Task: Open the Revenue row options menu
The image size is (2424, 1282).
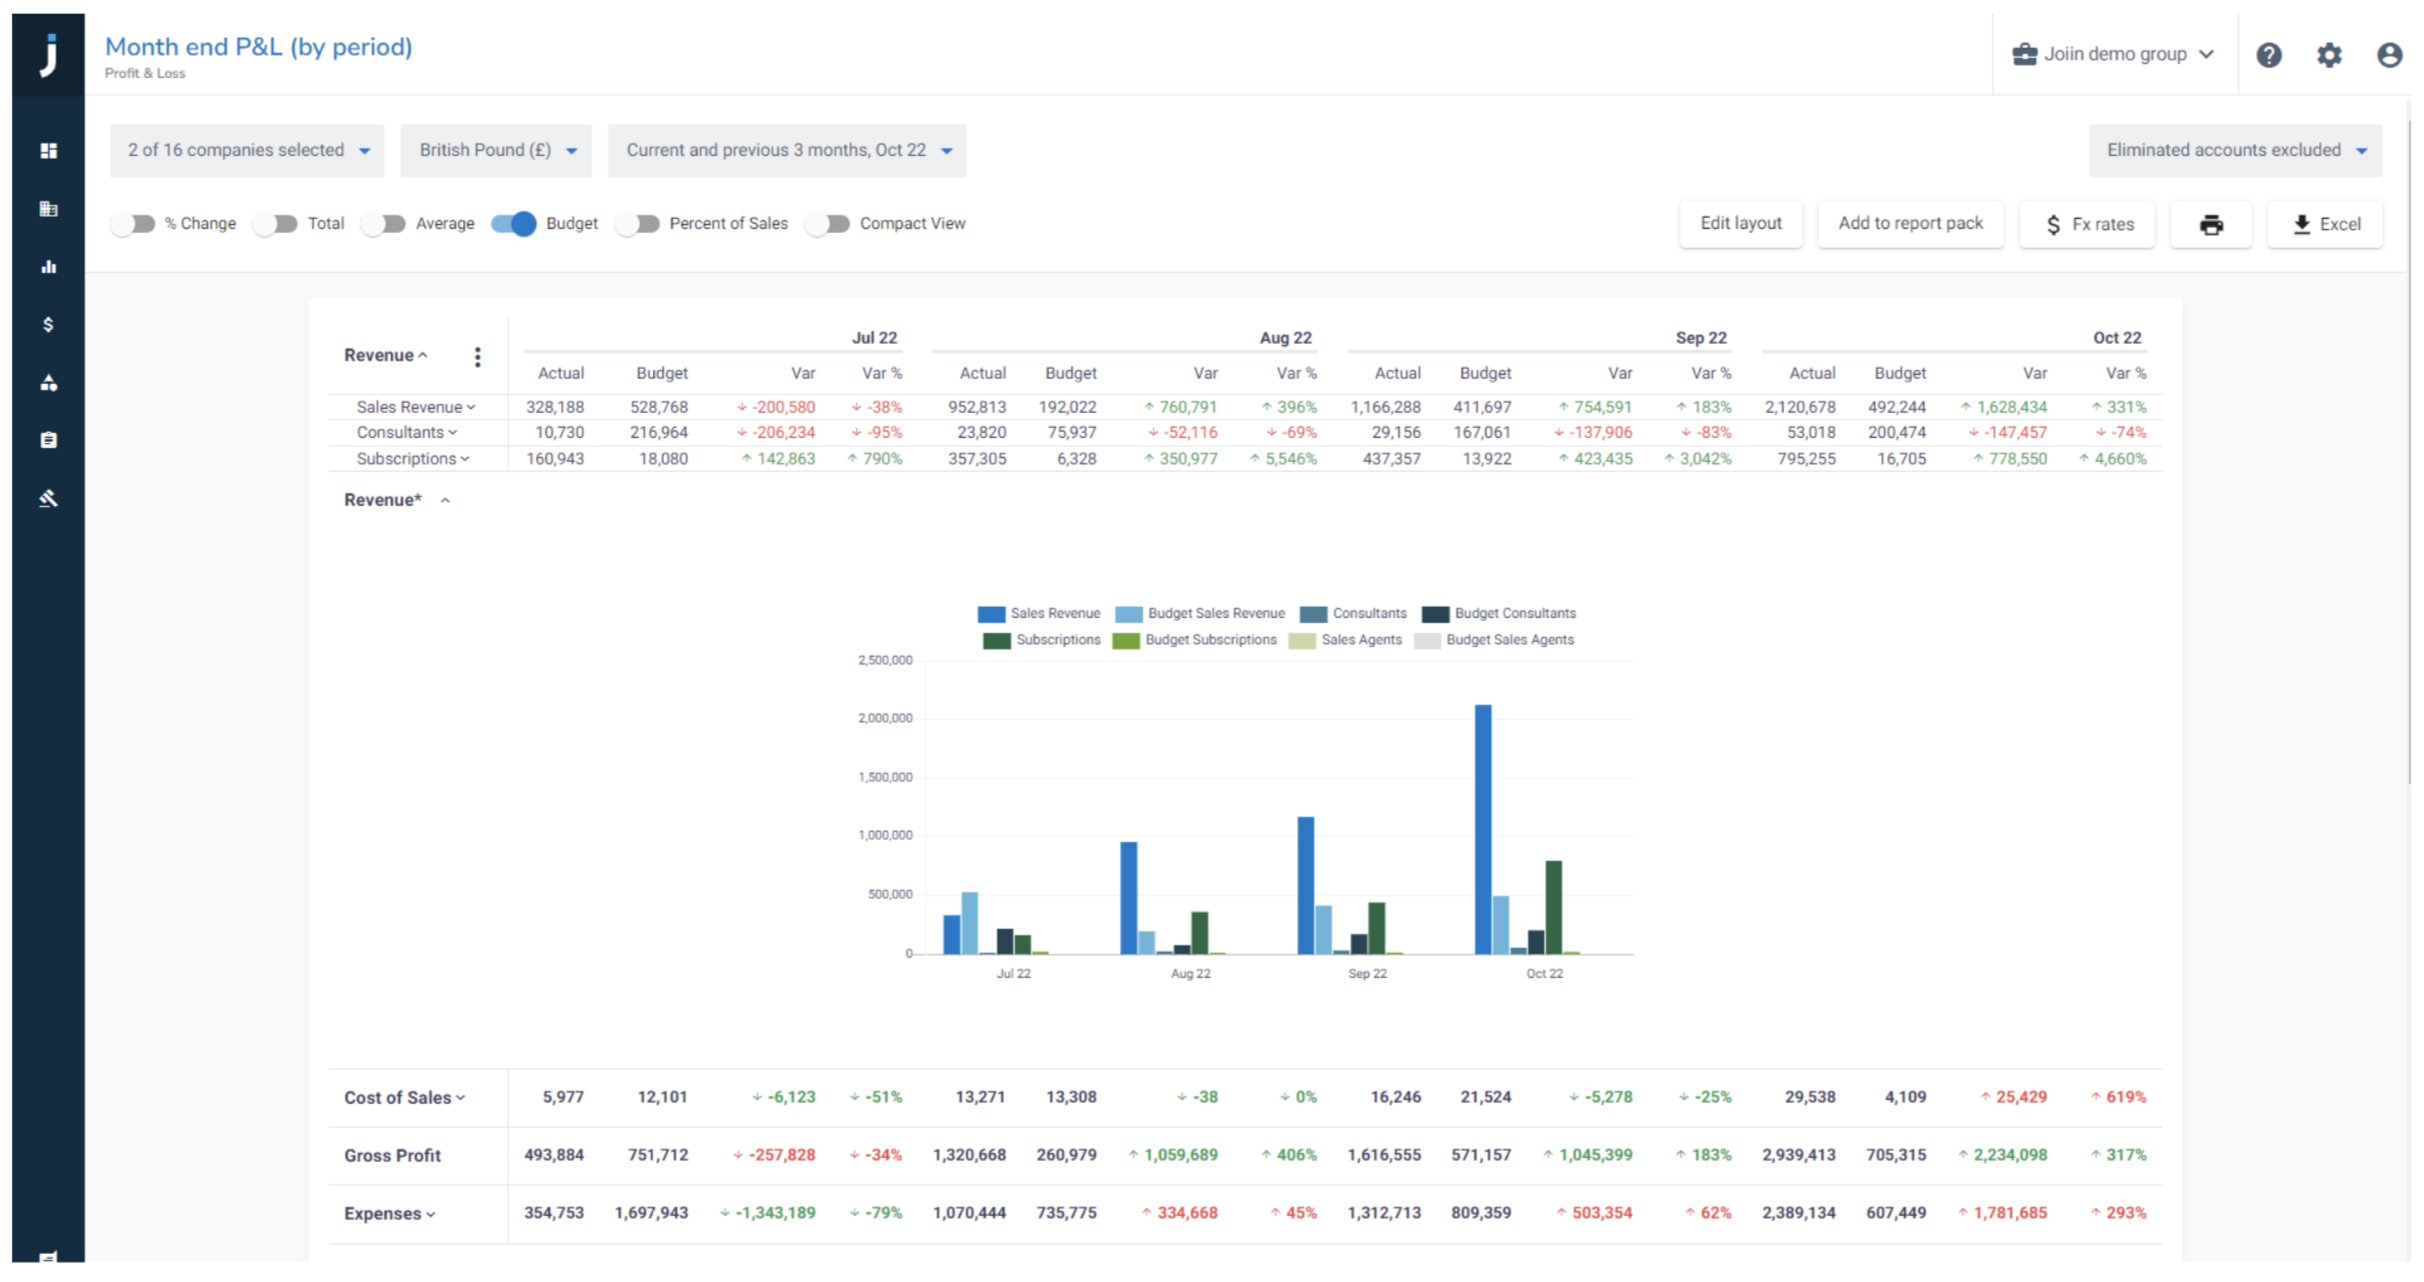Action: point(478,356)
